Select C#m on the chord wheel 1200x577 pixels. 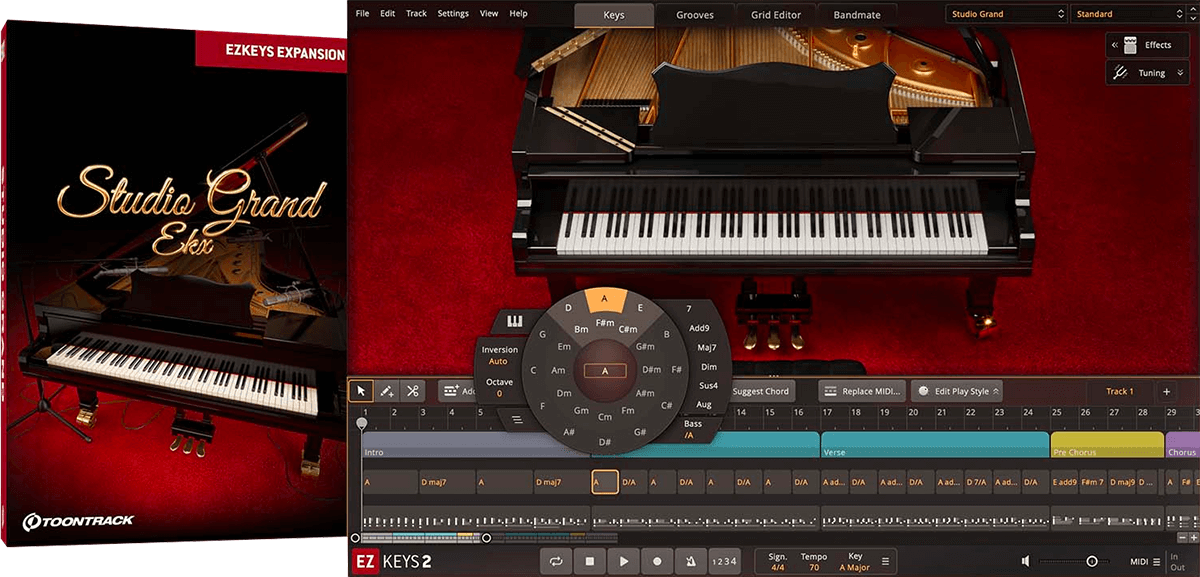[628, 329]
